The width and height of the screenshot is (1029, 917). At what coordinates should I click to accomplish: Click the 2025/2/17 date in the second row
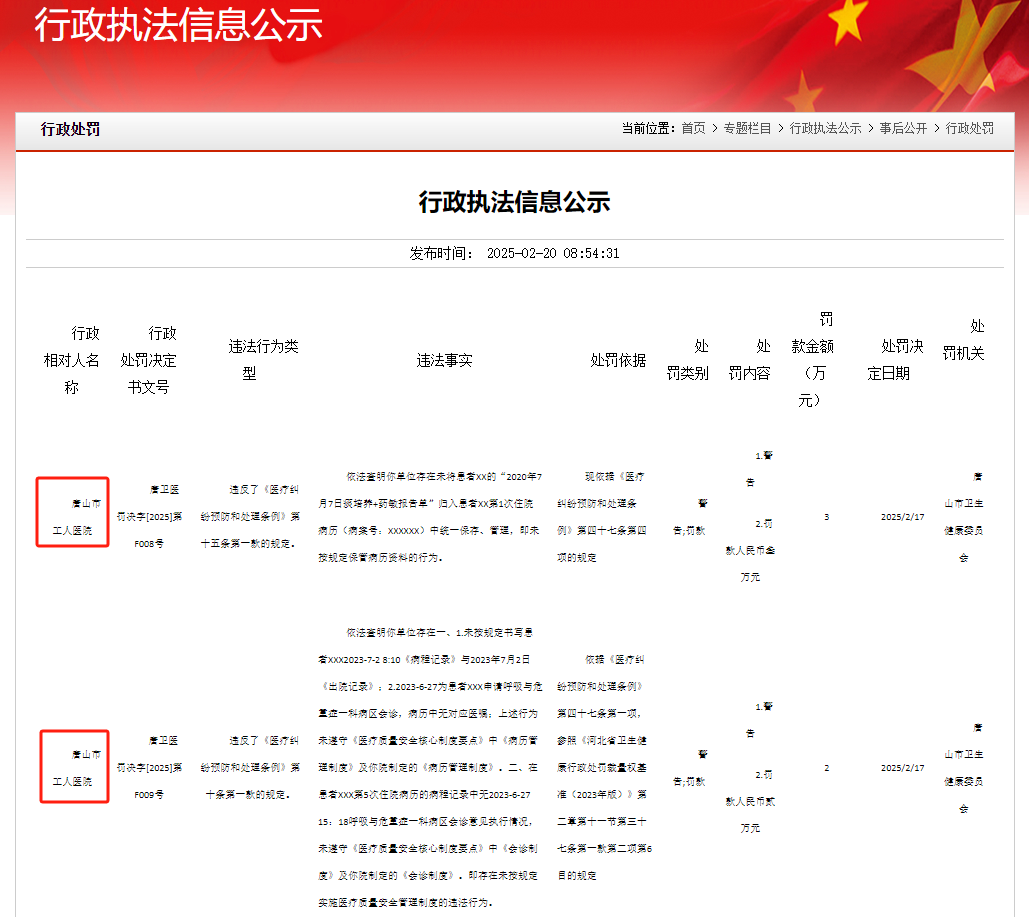click(x=902, y=767)
